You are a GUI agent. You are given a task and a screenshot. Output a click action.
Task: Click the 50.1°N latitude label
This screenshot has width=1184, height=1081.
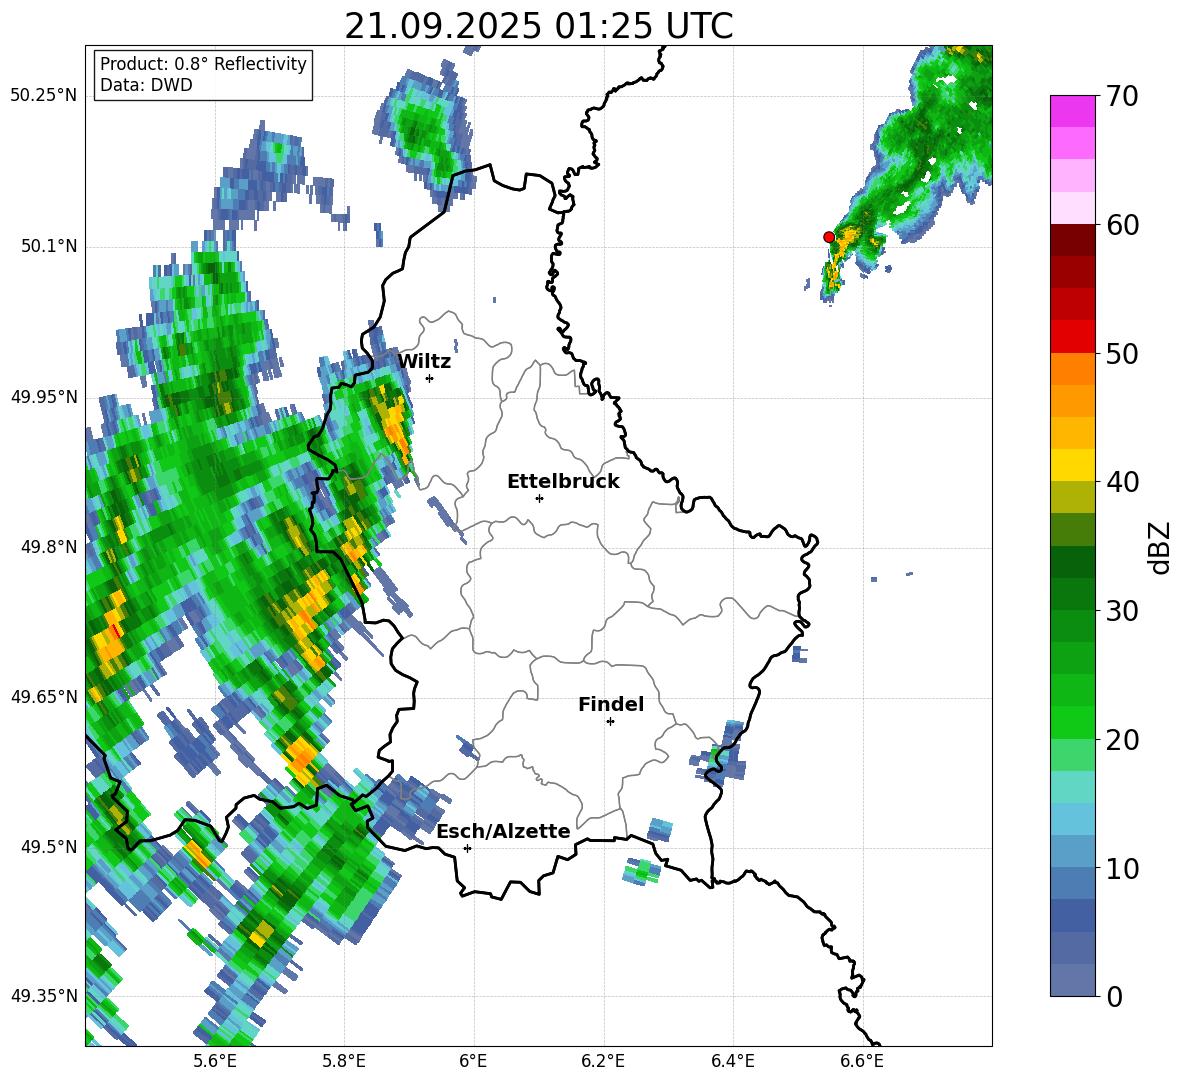[x=49, y=247]
